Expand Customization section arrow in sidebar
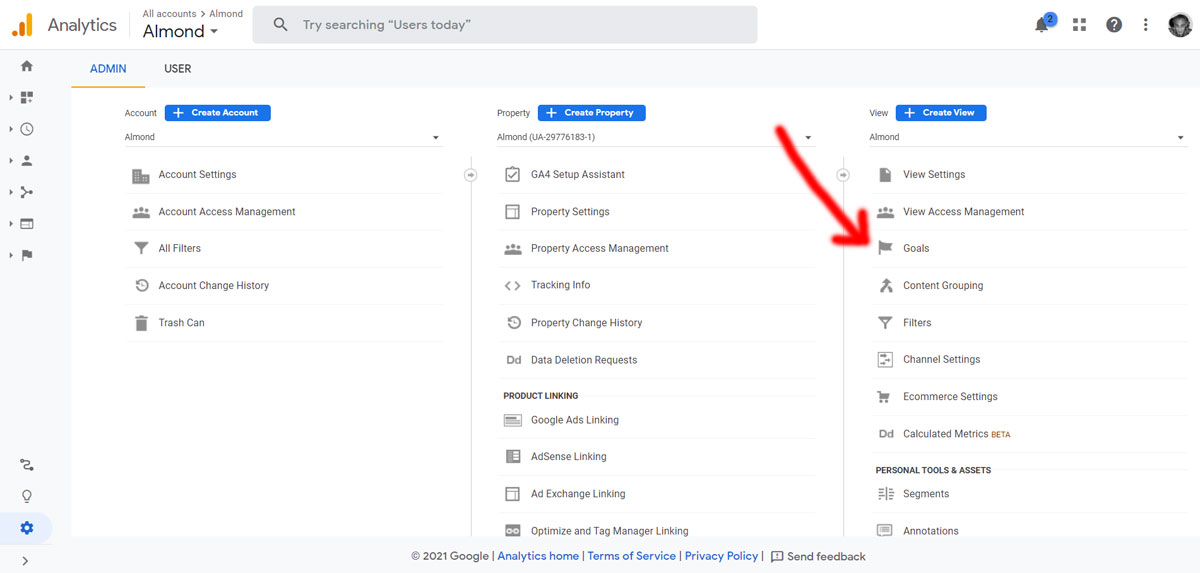Viewport: 1200px width, 573px height. pyautogui.click(x=11, y=98)
